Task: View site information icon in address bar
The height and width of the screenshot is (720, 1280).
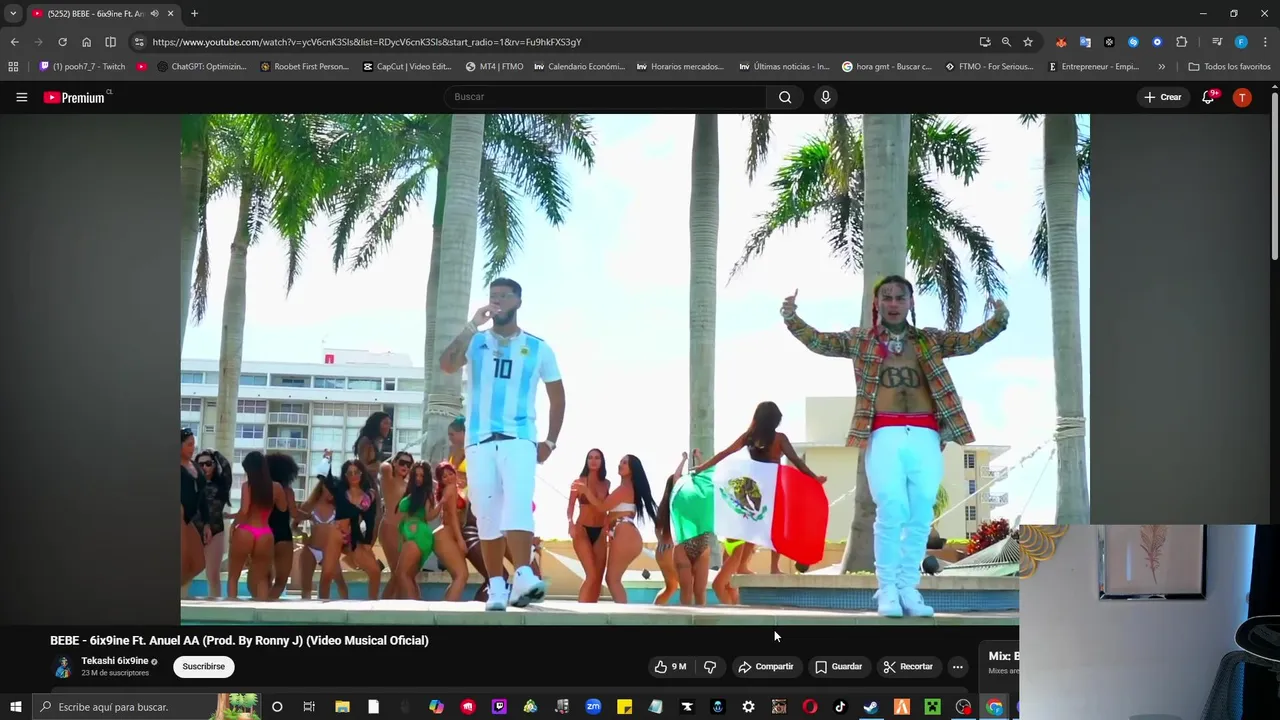Action: point(139,42)
